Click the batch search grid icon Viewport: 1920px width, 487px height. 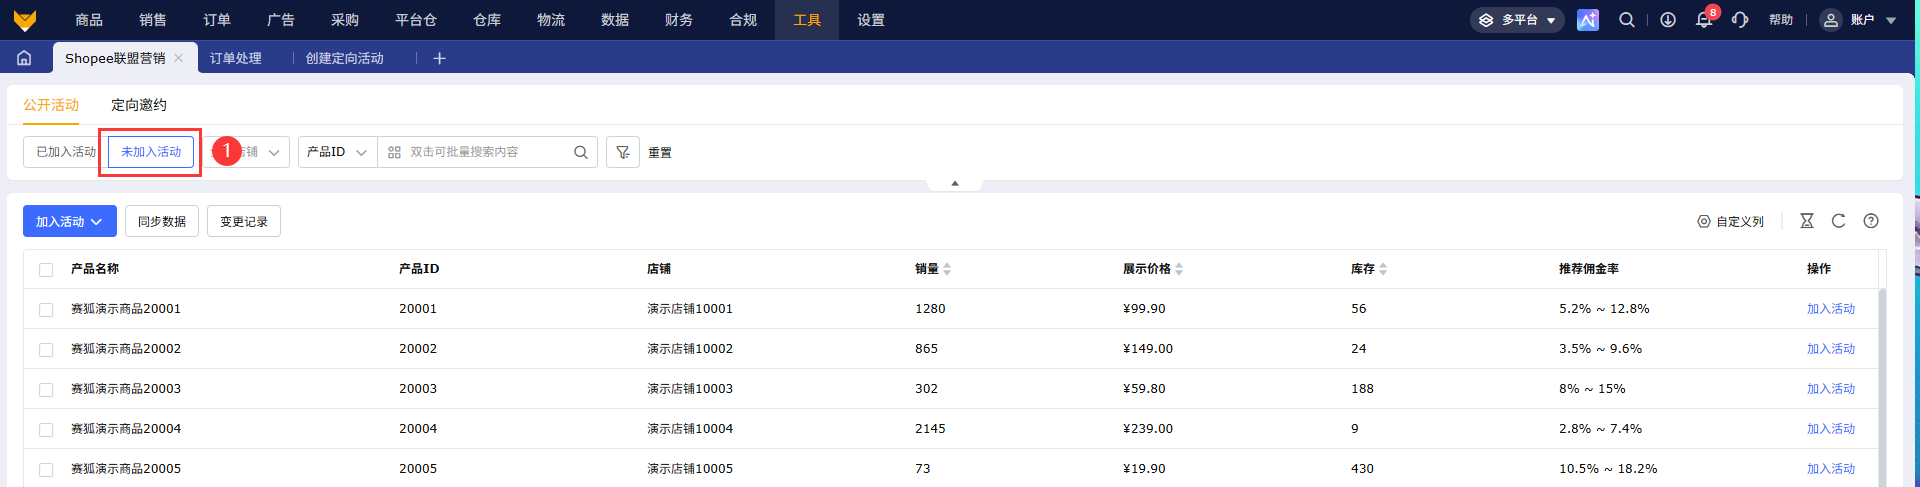point(394,152)
